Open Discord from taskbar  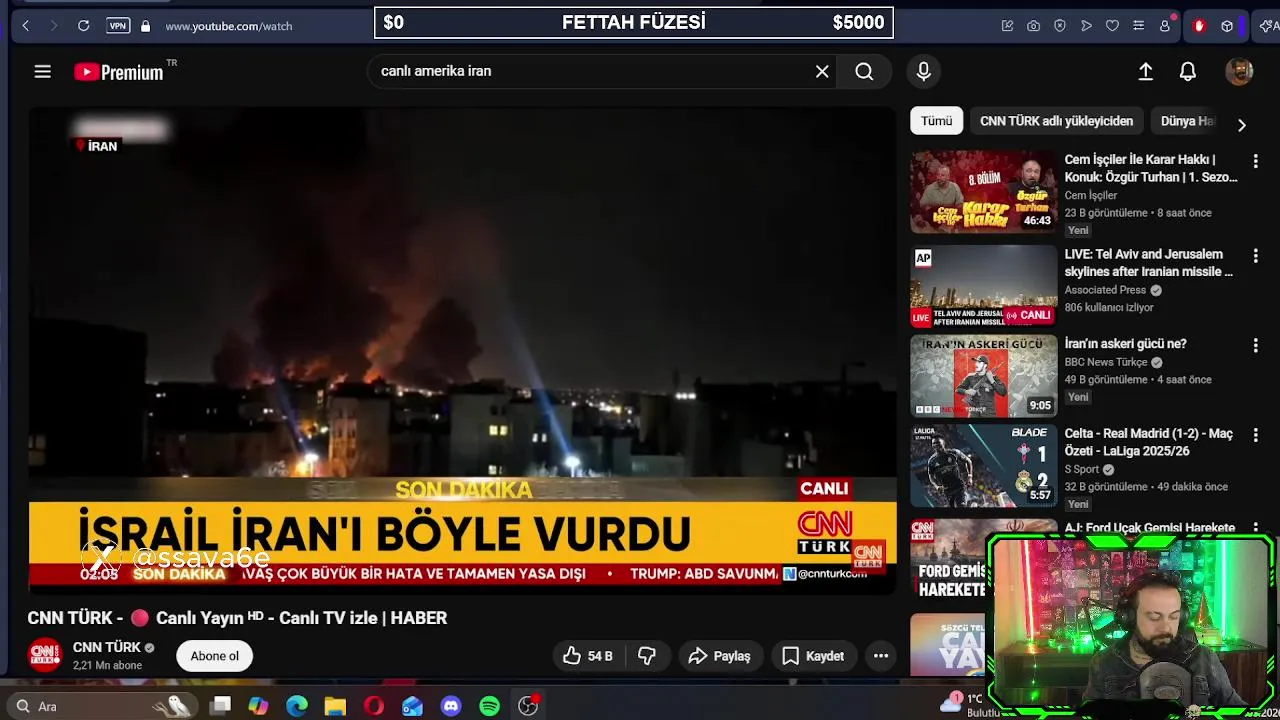coord(451,706)
